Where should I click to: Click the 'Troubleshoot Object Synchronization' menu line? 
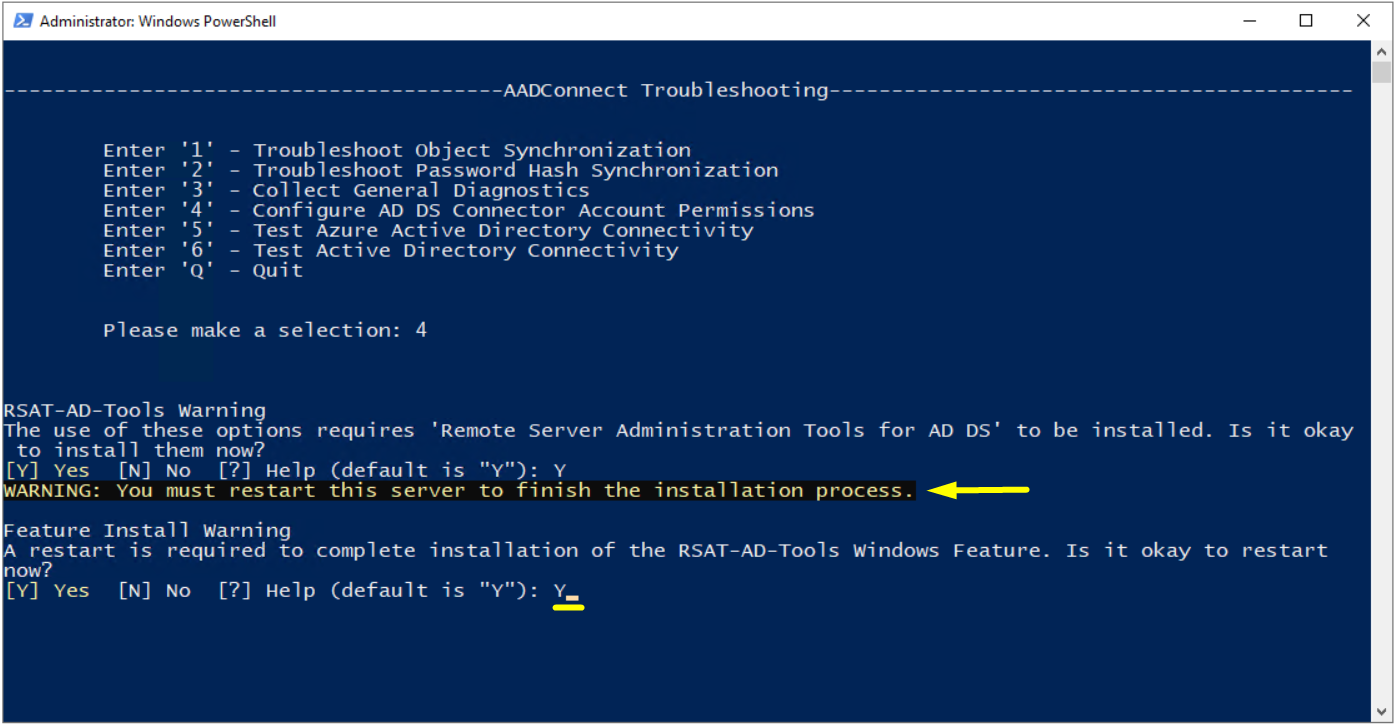point(397,151)
